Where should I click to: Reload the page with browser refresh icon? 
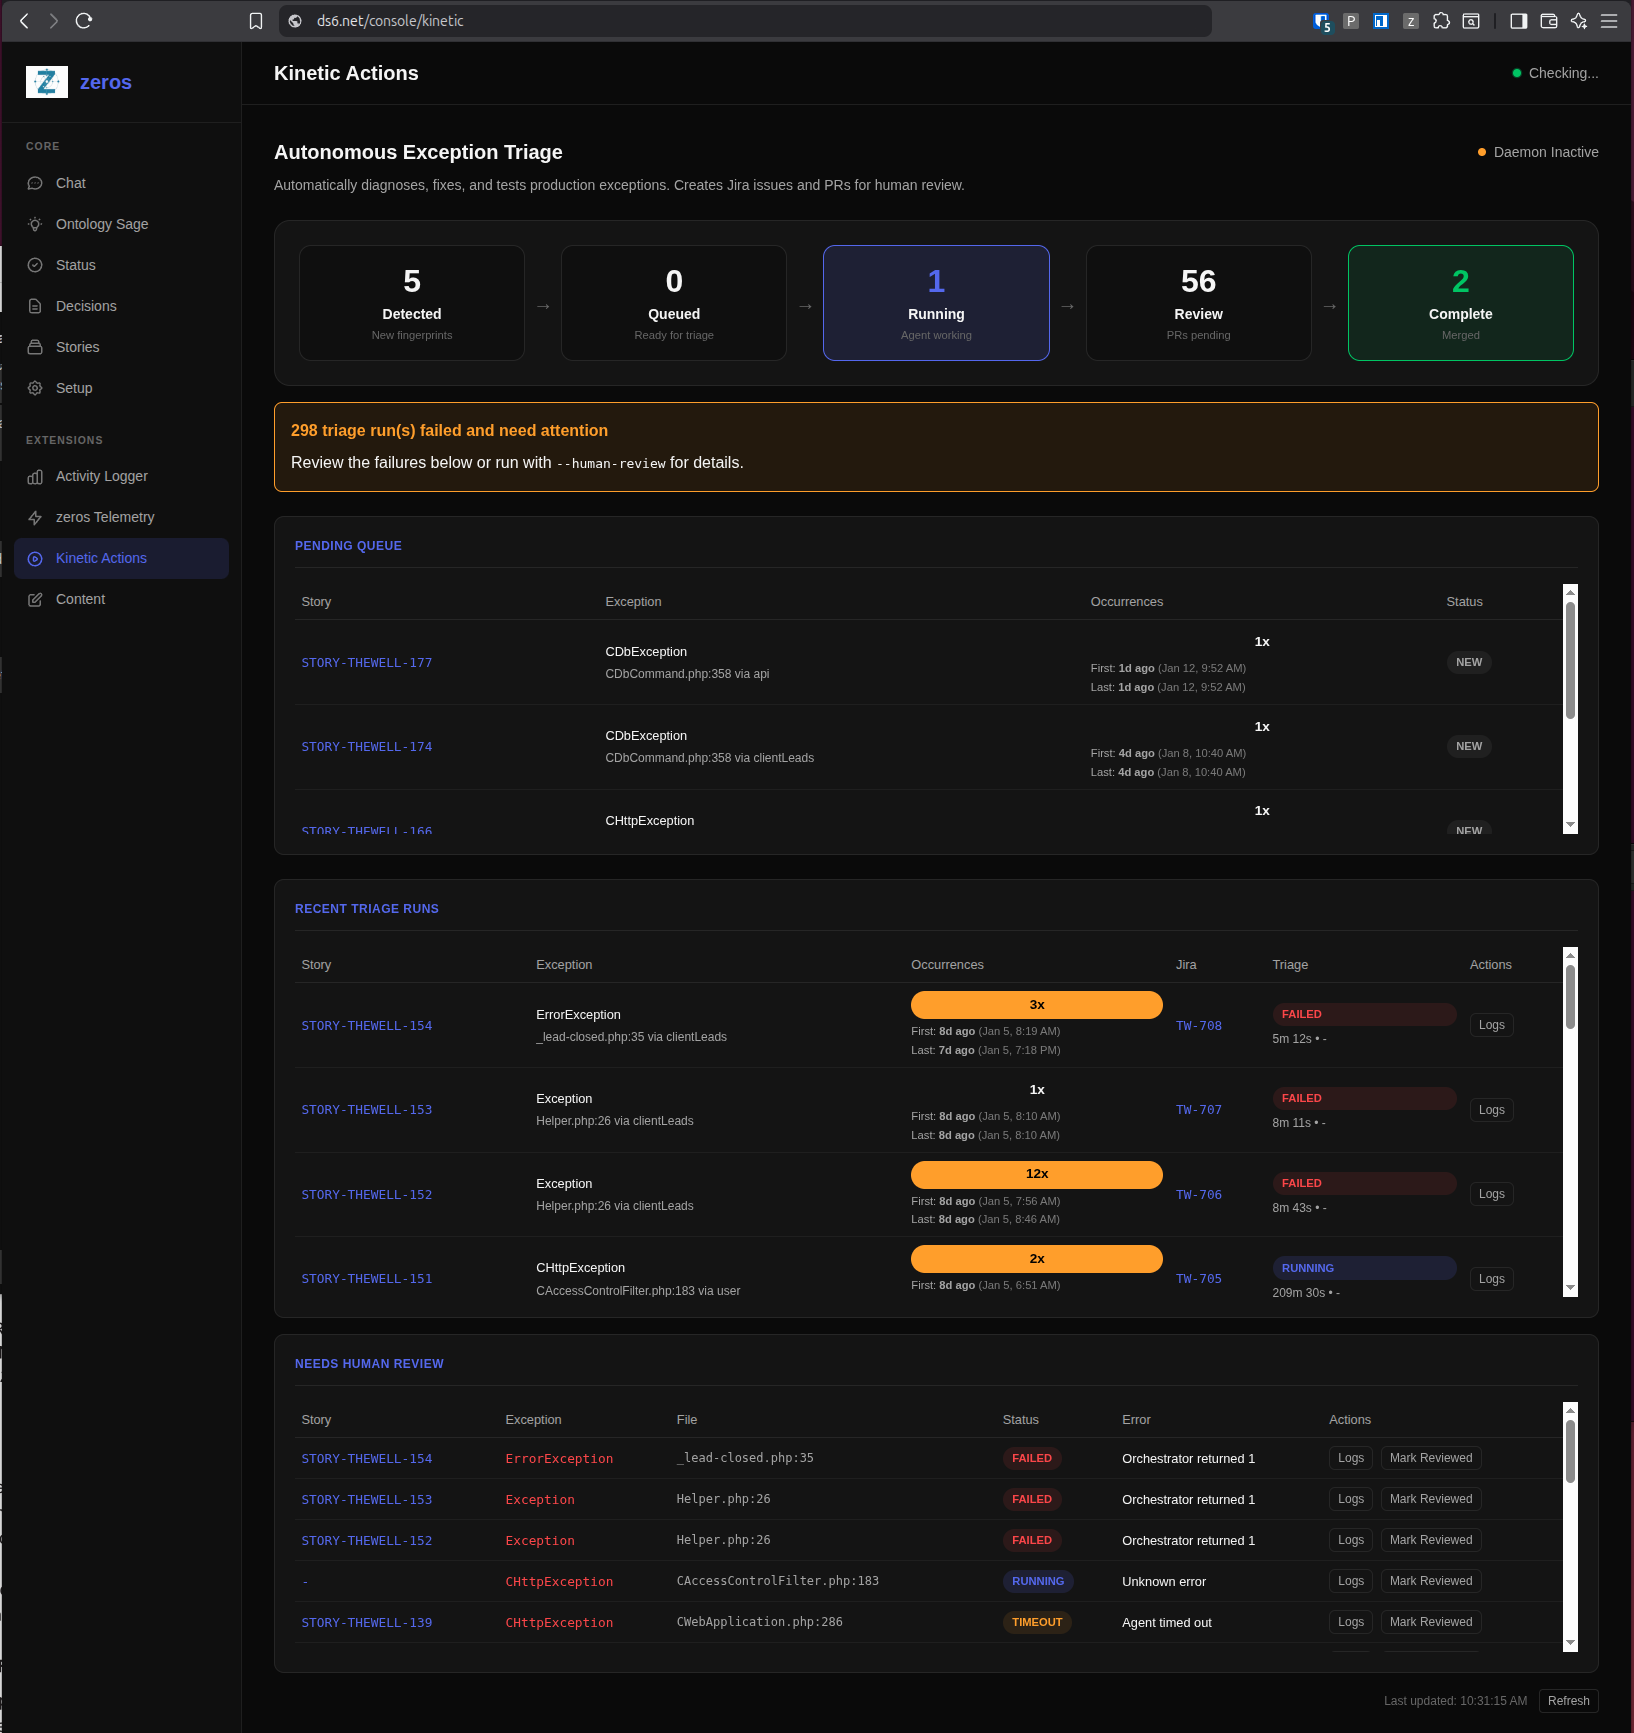click(84, 21)
